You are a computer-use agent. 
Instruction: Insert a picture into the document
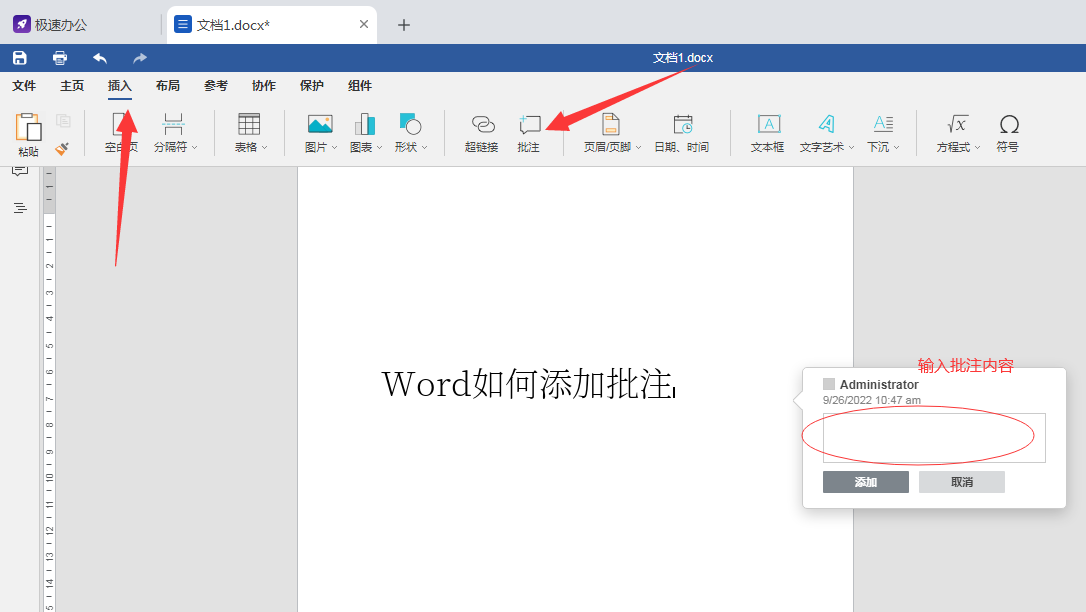click(x=319, y=133)
